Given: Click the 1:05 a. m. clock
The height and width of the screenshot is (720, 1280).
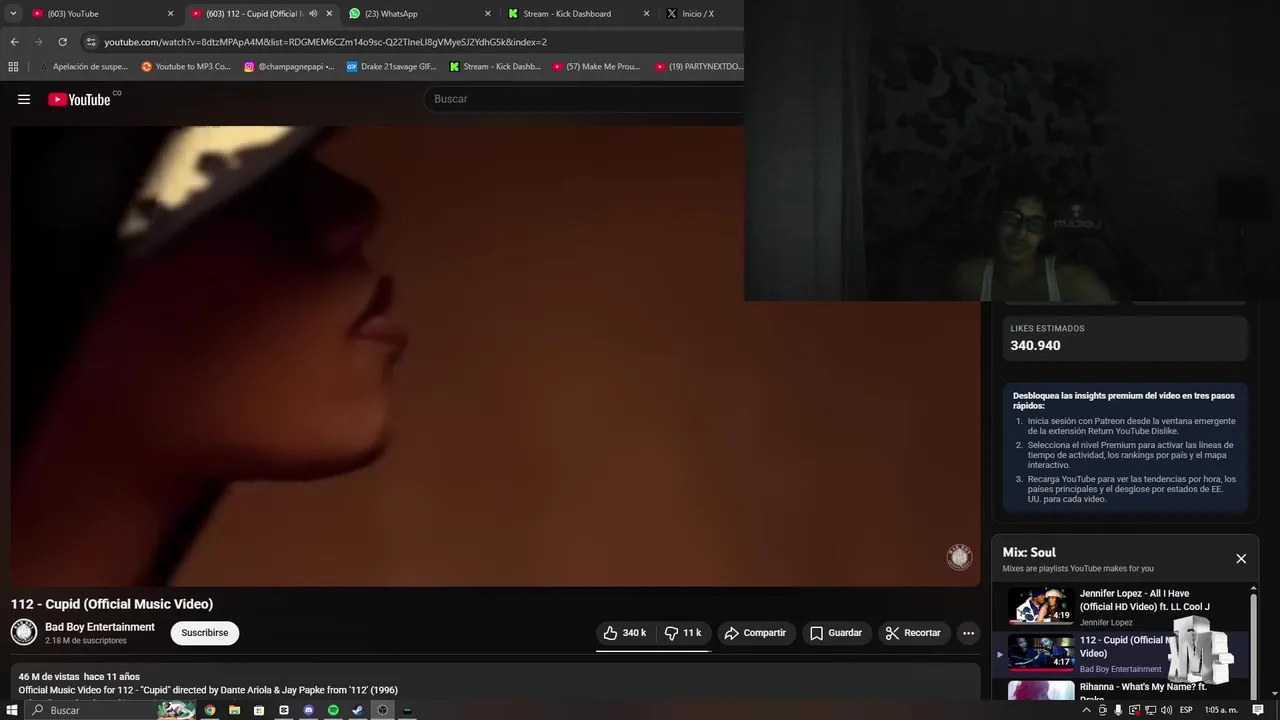Looking at the screenshot, I should coord(1221,710).
